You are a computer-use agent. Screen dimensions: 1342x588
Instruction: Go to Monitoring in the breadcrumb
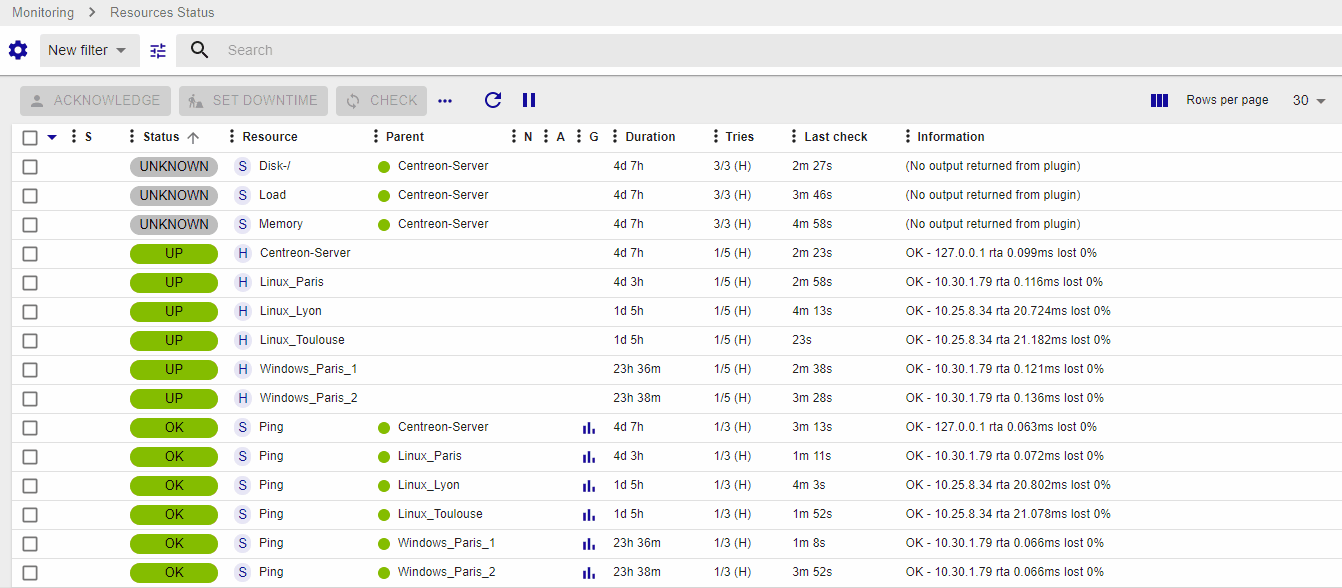pyautogui.click(x=43, y=13)
